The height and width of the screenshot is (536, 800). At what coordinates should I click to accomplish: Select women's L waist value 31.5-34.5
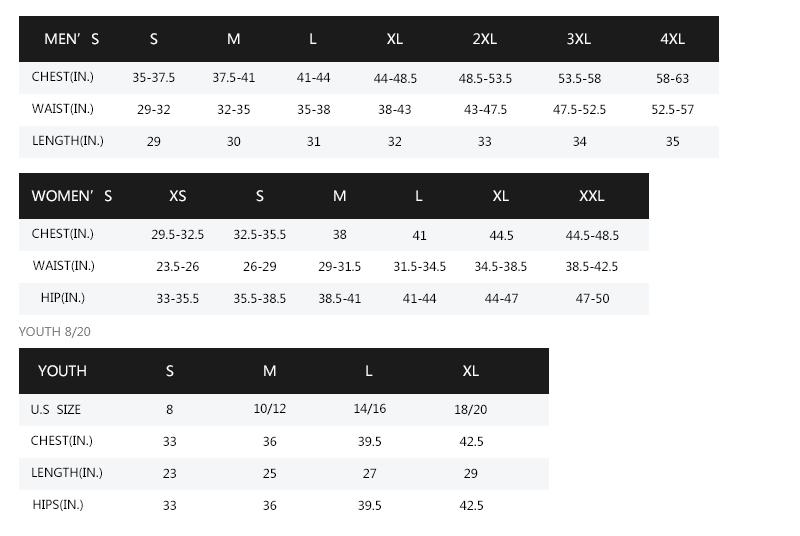[419, 267]
